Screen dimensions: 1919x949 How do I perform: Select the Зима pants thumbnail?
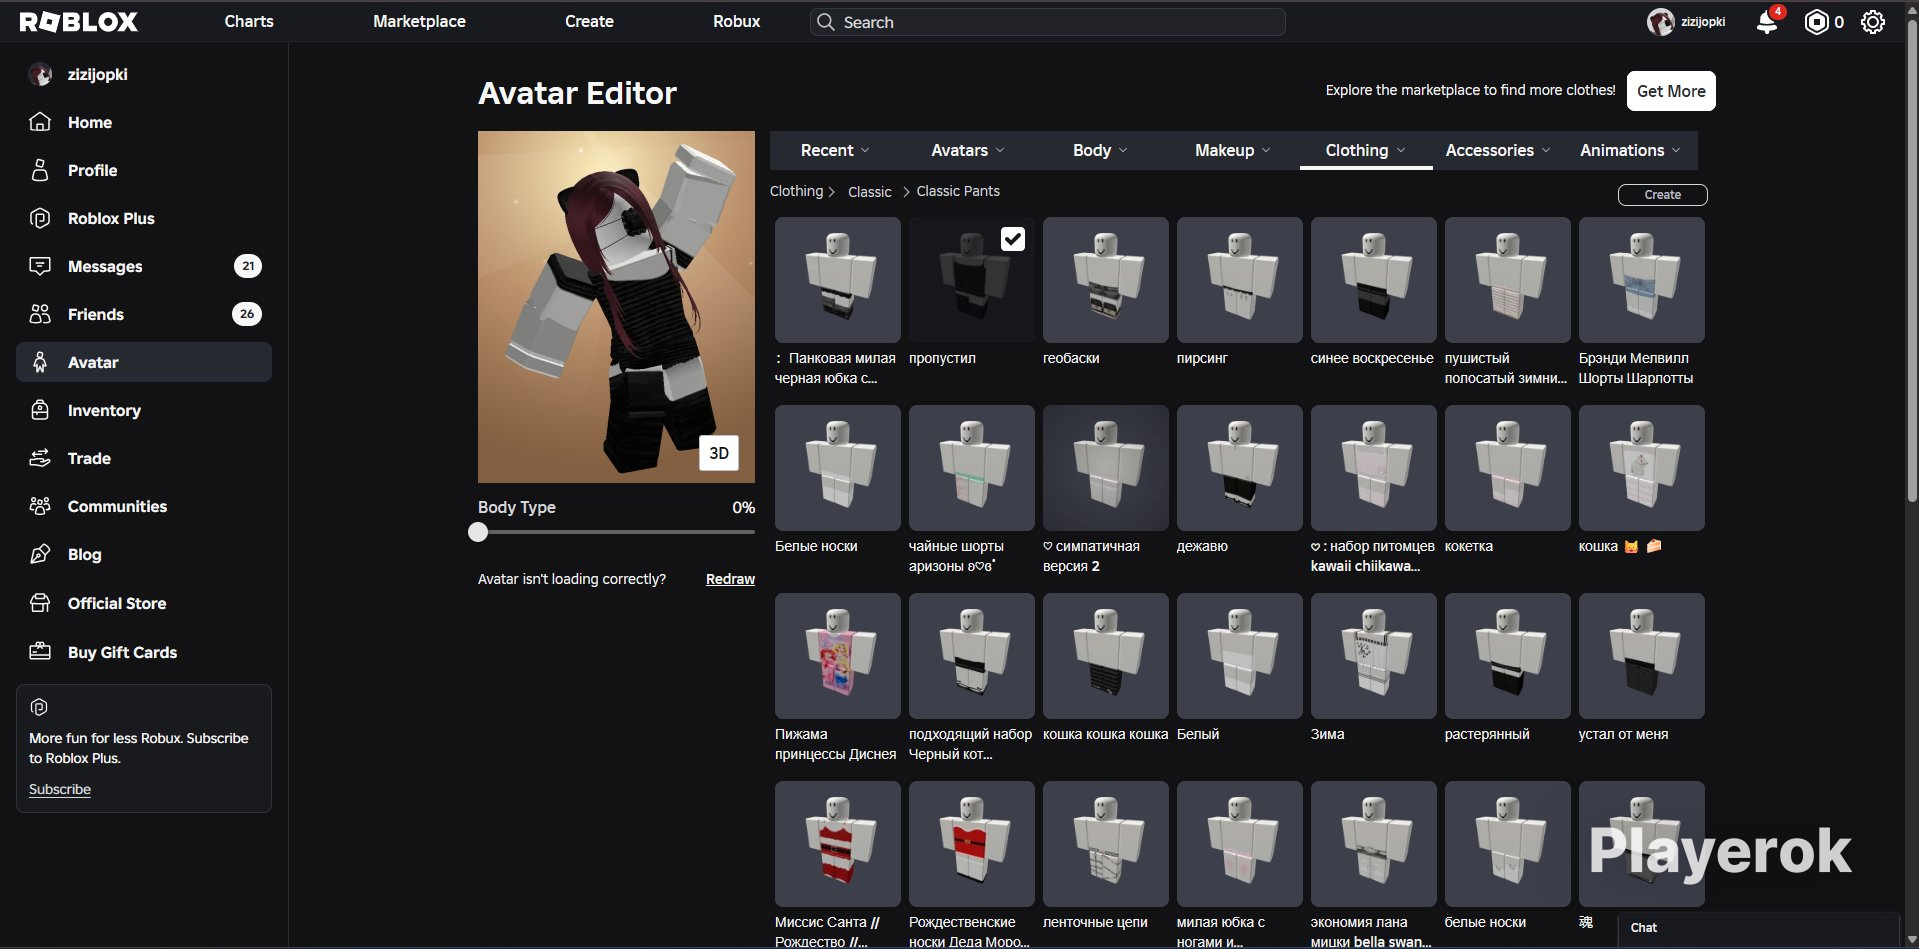[x=1374, y=656]
